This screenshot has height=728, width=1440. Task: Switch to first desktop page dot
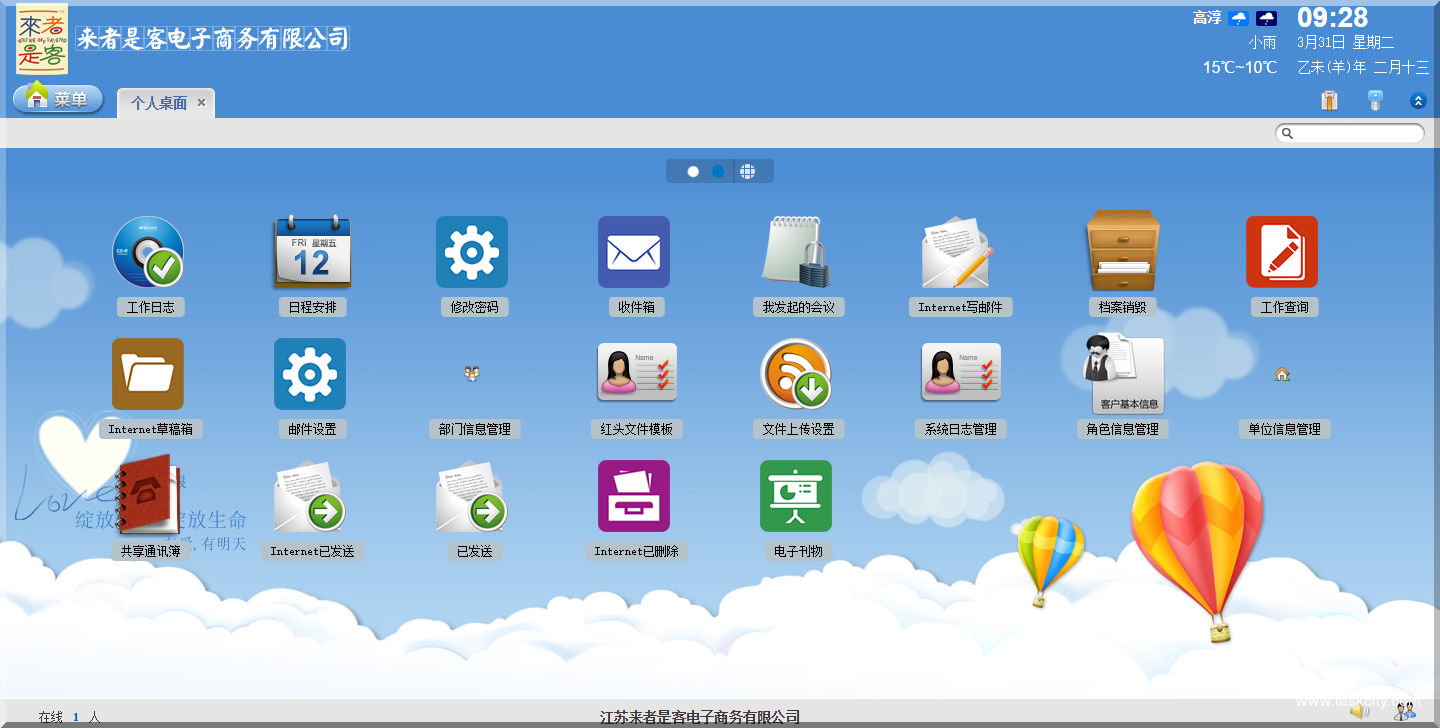tap(693, 172)
